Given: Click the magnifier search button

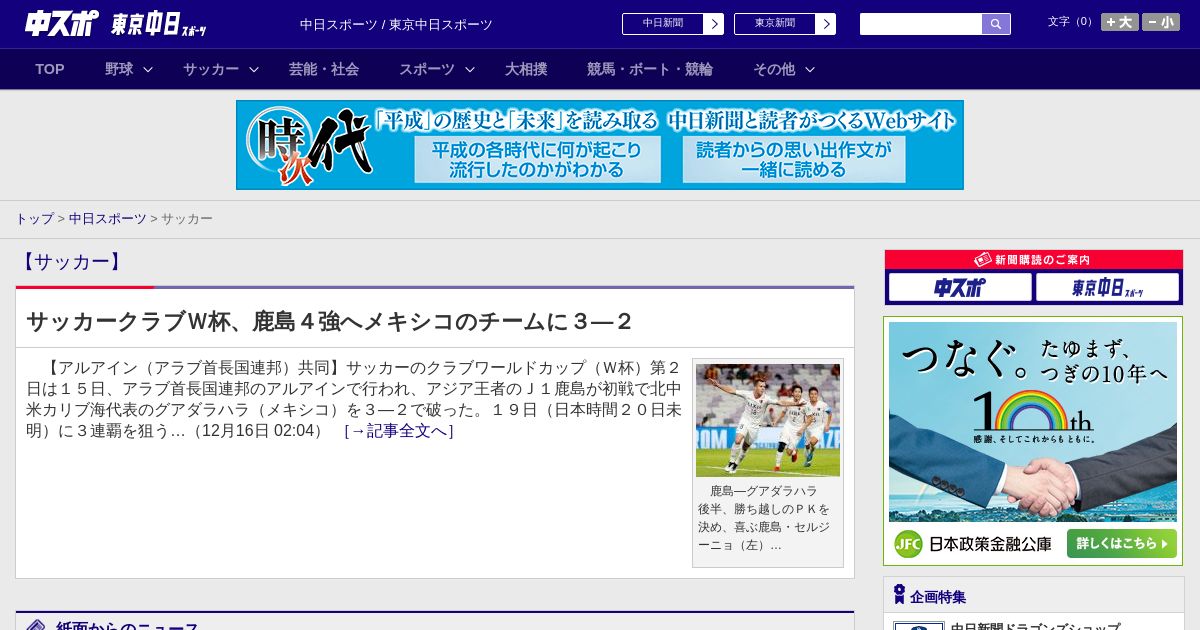Looking at the screenshot, I should point(996,24).
